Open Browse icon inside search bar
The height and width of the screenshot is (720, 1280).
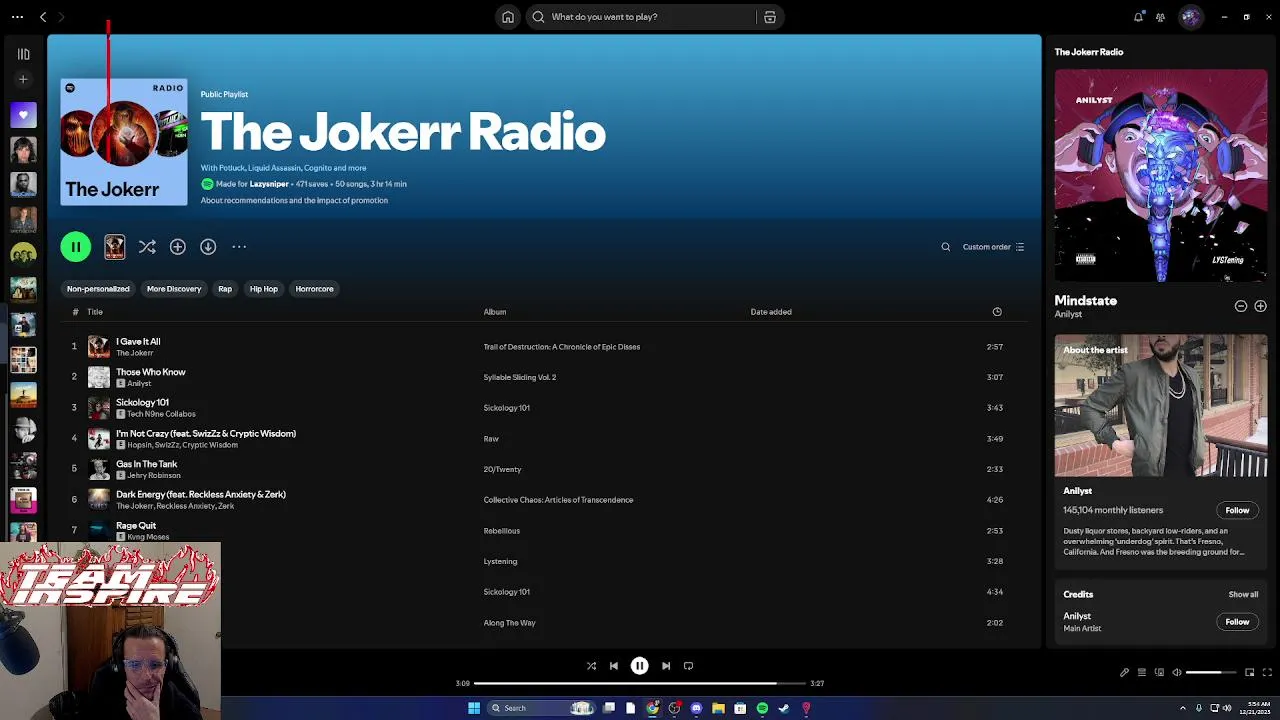point(770,17)
